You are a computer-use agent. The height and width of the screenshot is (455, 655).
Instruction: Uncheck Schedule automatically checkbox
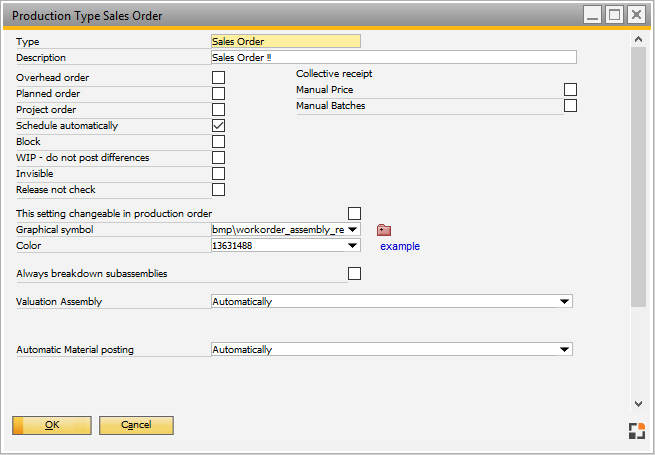(218, 126)
